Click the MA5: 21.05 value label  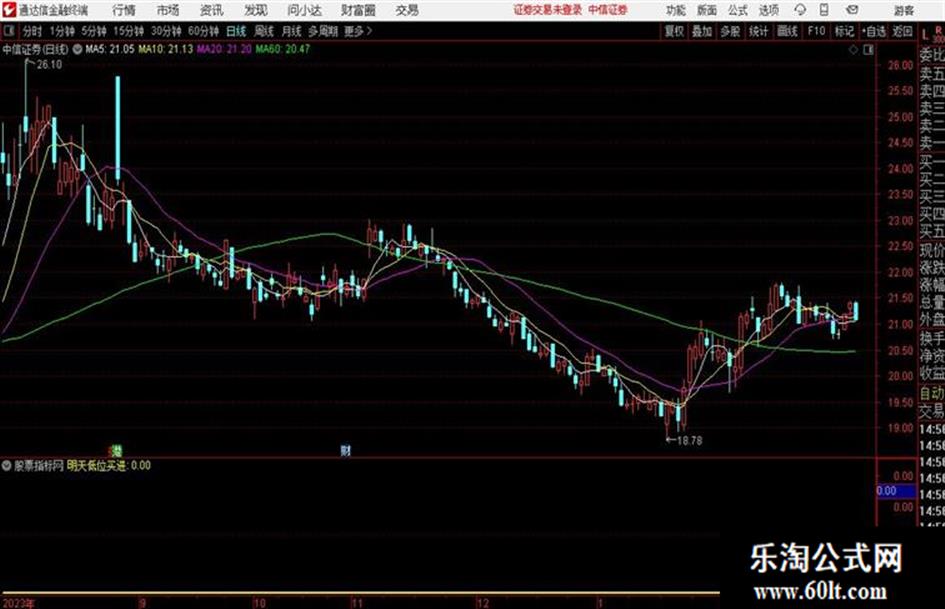pyautogui.click(x=110, y=49)
